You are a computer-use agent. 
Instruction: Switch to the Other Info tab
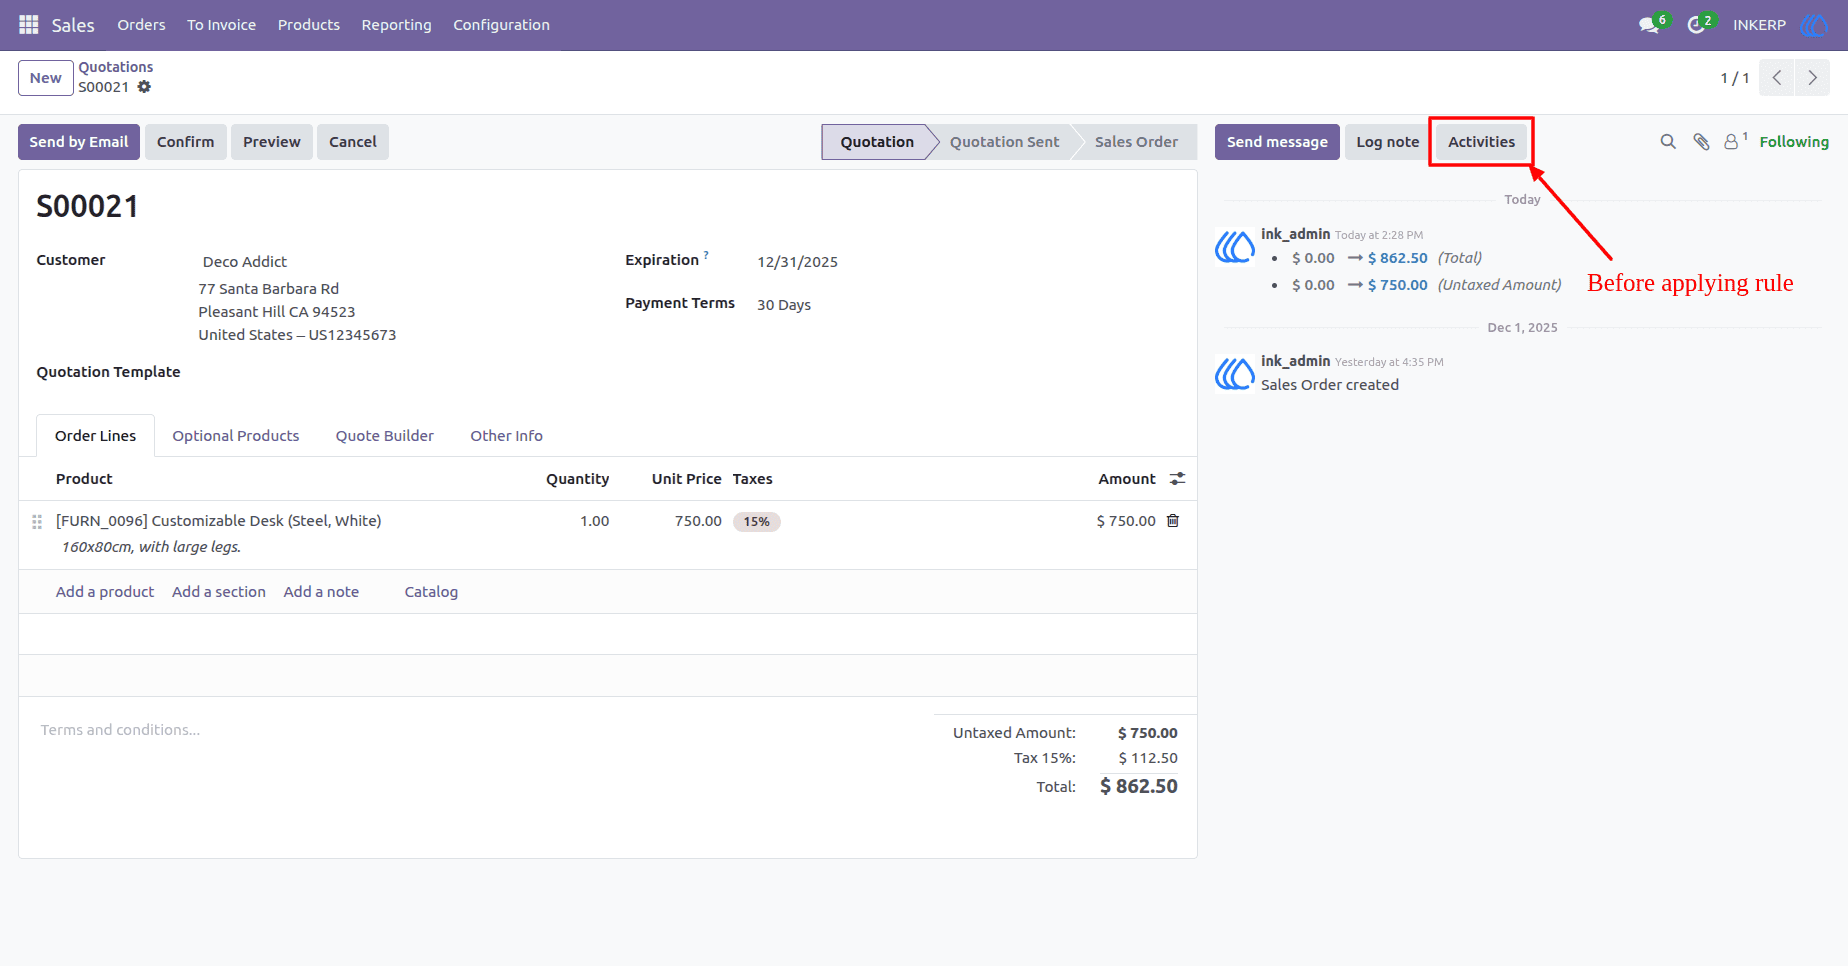tap(506, 436)
